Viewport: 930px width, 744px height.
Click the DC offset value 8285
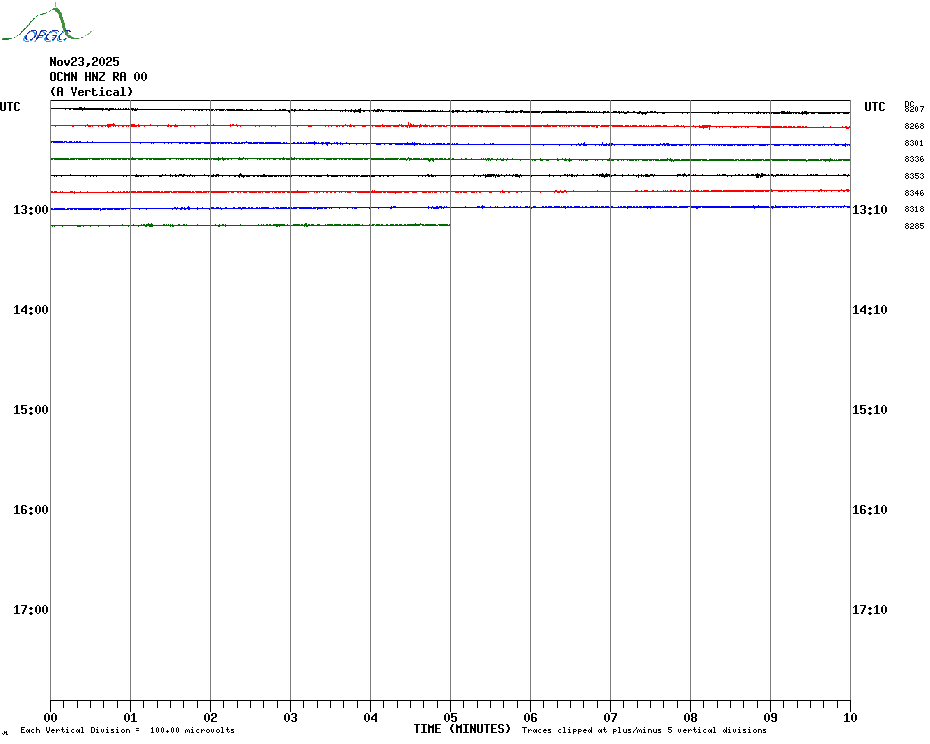[x=914, y=226]
